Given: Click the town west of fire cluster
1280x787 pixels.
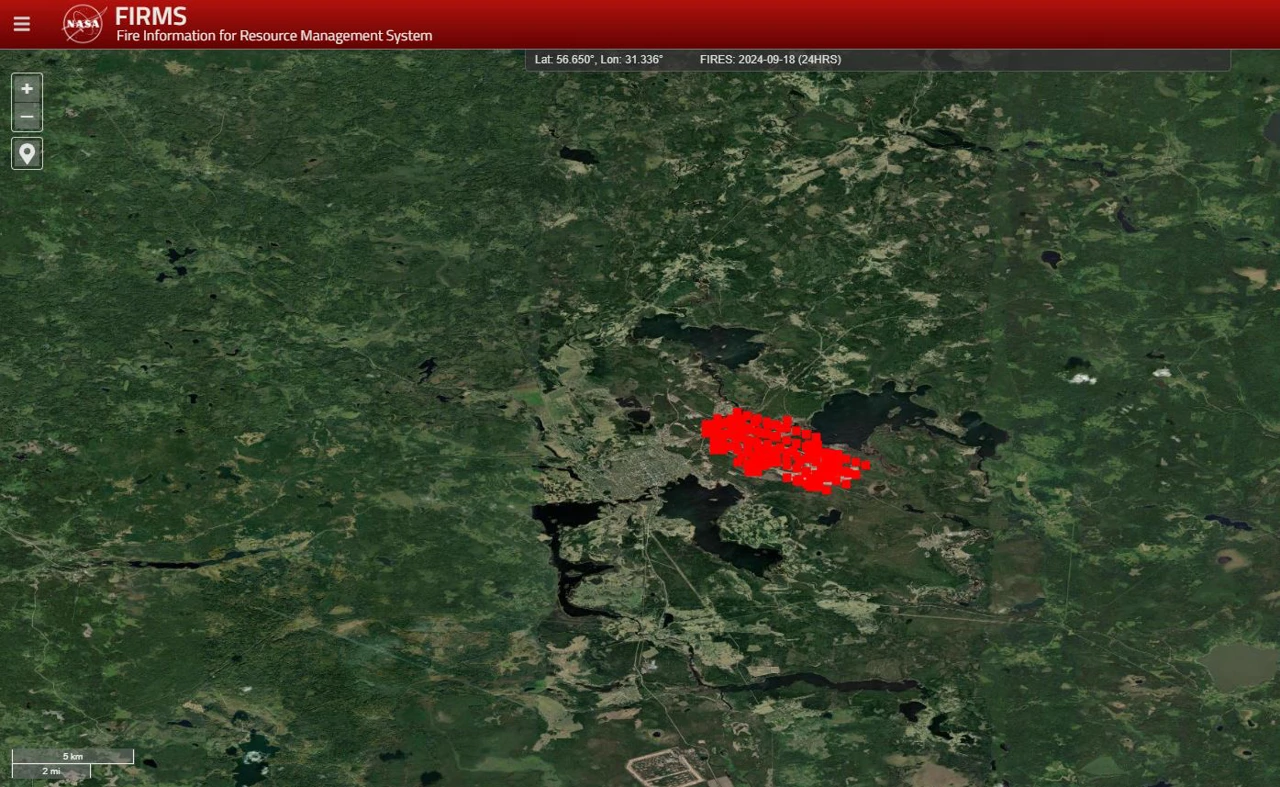Looking at the screenshot, I should [x=640, y=470].
